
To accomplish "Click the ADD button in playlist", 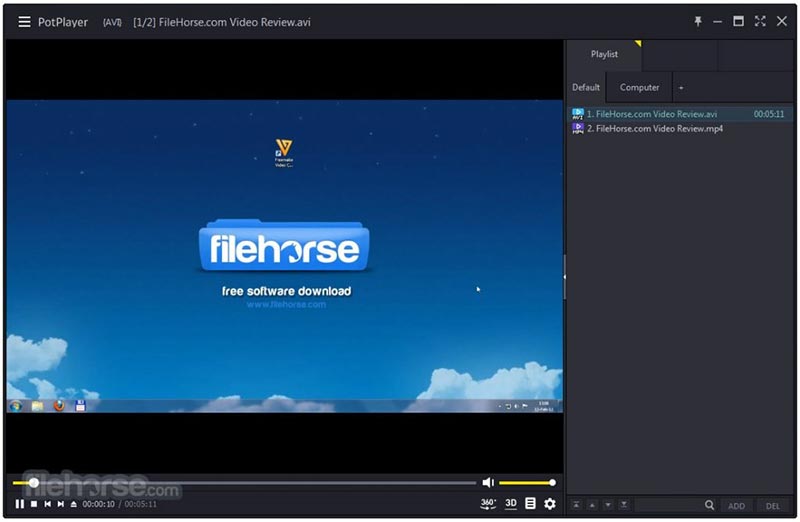I will (x=736, y=506).
